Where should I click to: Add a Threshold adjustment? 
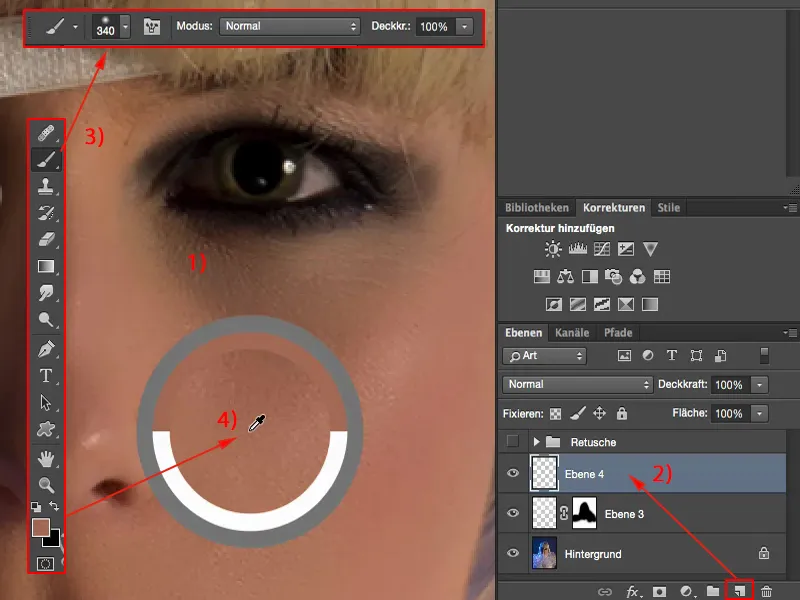[602, 305]
